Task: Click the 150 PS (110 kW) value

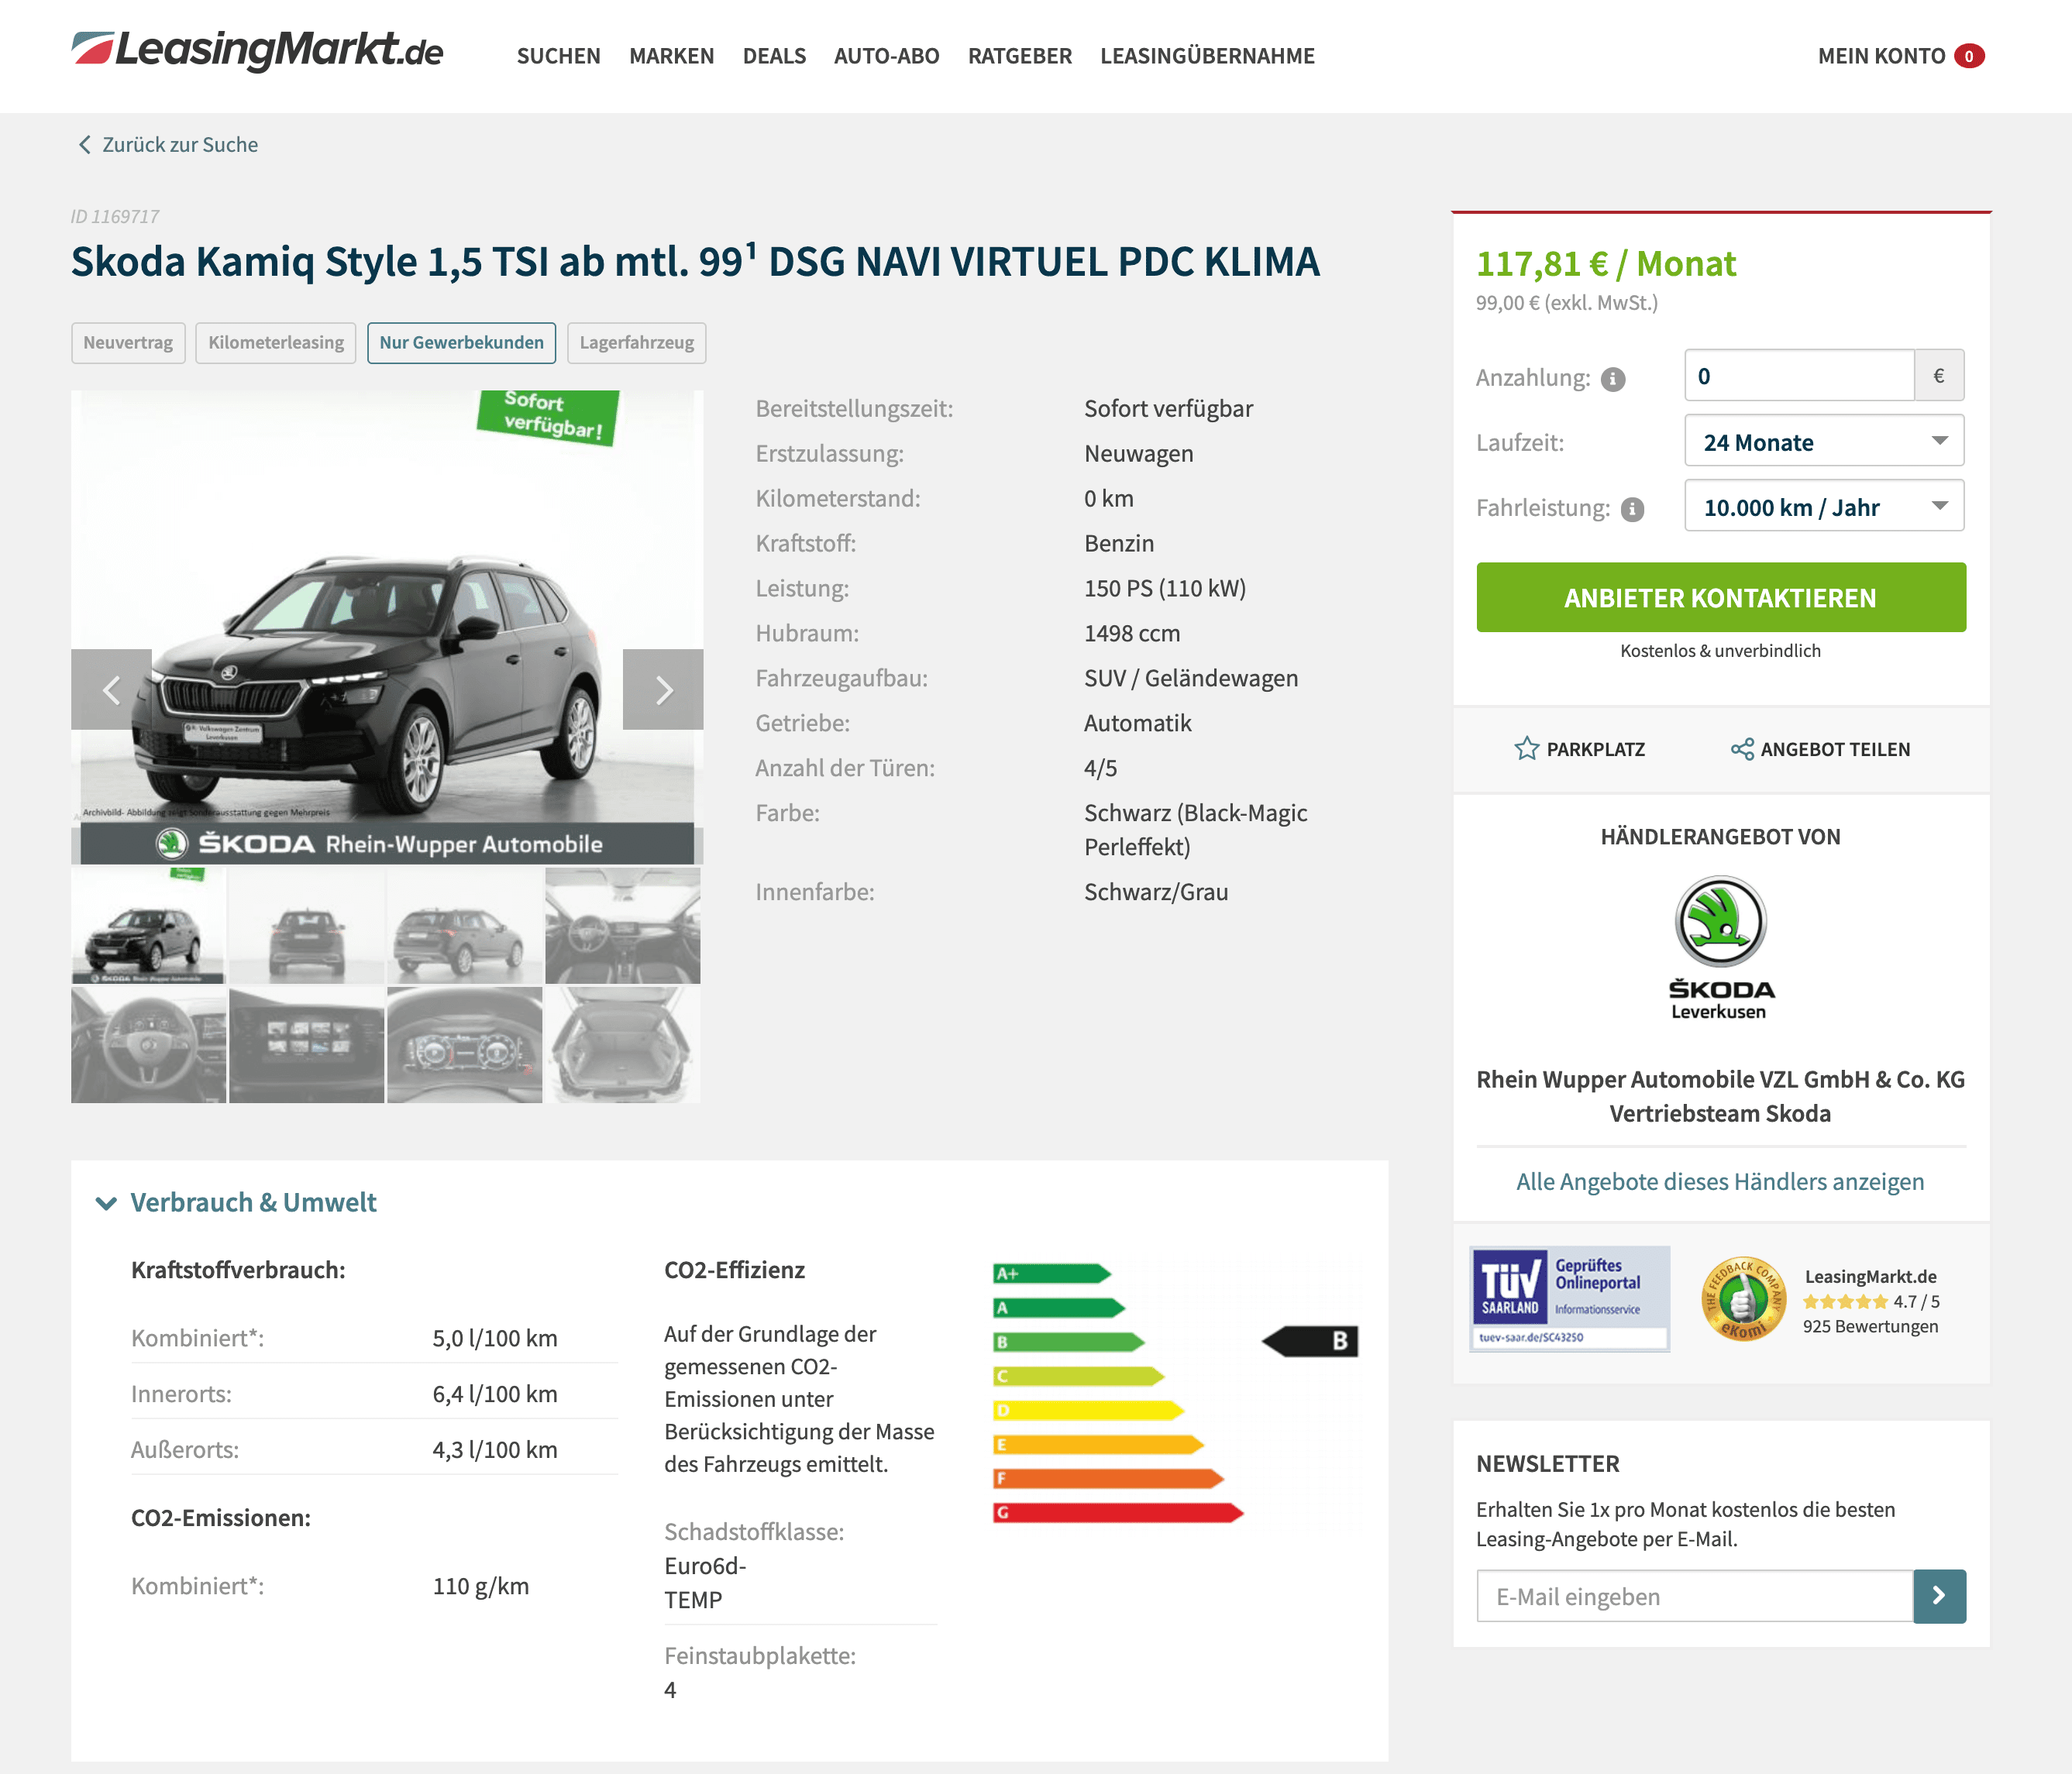Action: click(x=1165, y=589)
